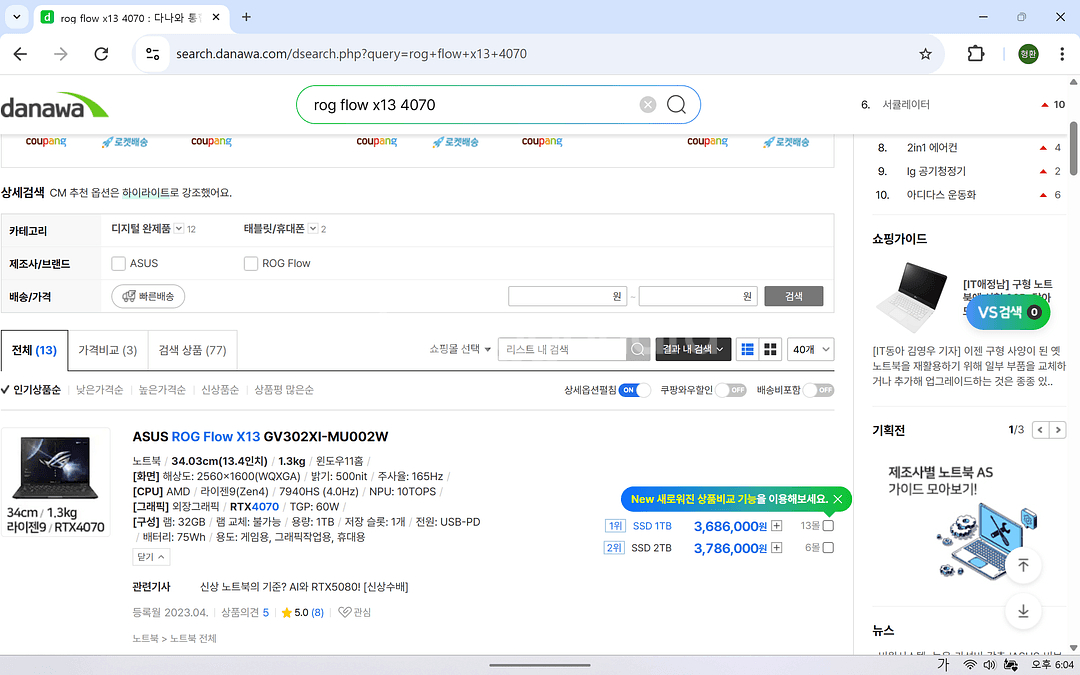Image resolution: width=1080 pixels, height=675 pixels.
Task: Open related article about RTX5080 신상수배
Action: tap(304, 587)
